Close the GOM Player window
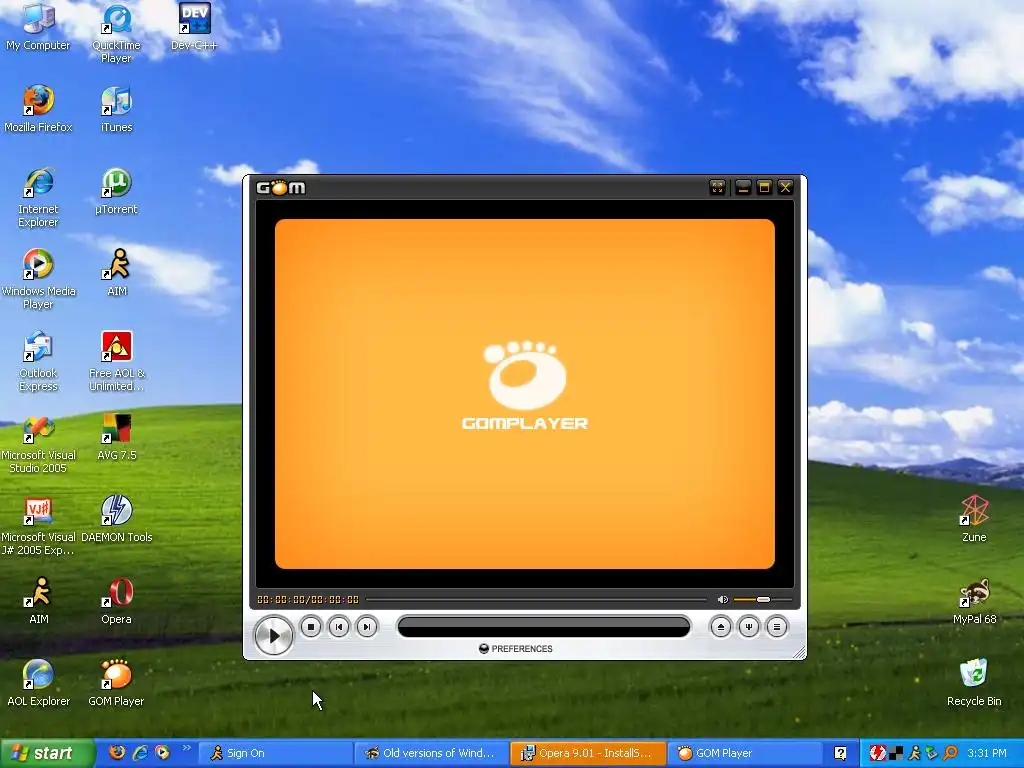This screenshot has width=1024, height=768. [786, 188]
